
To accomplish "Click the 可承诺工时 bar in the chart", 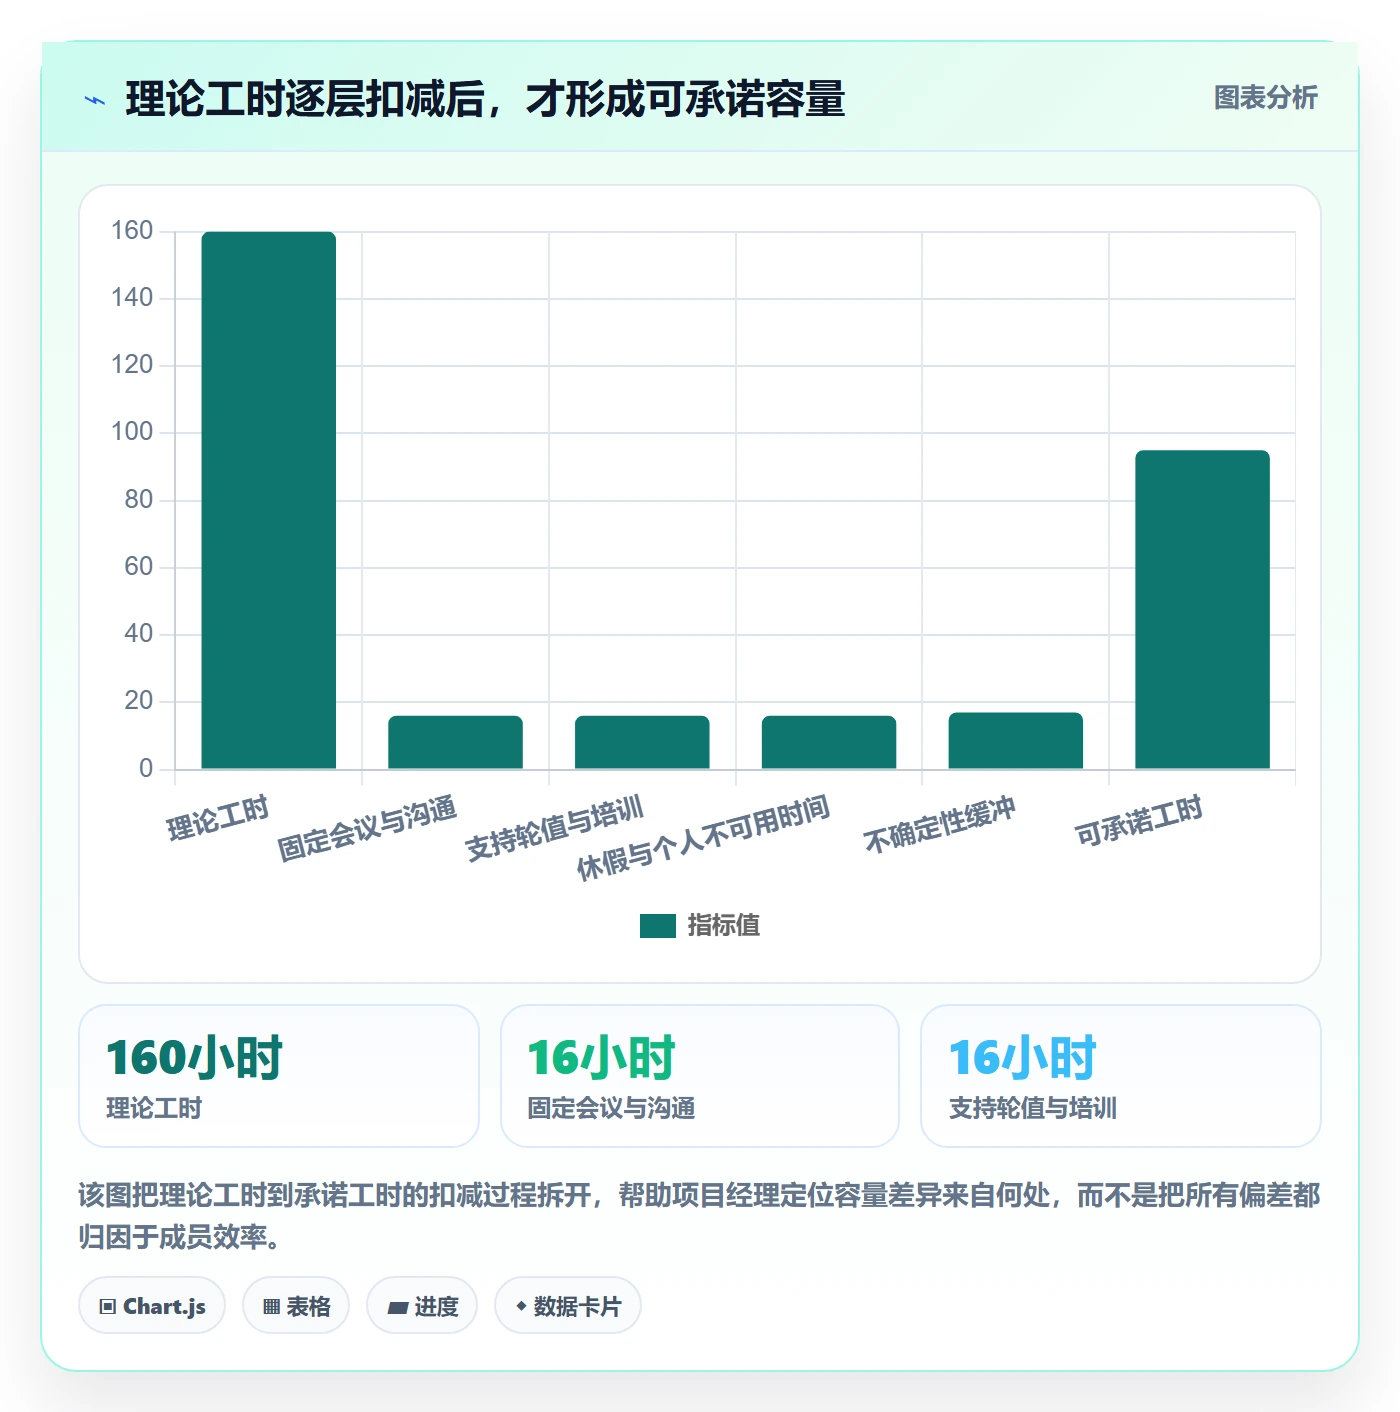I will 1202,610.
